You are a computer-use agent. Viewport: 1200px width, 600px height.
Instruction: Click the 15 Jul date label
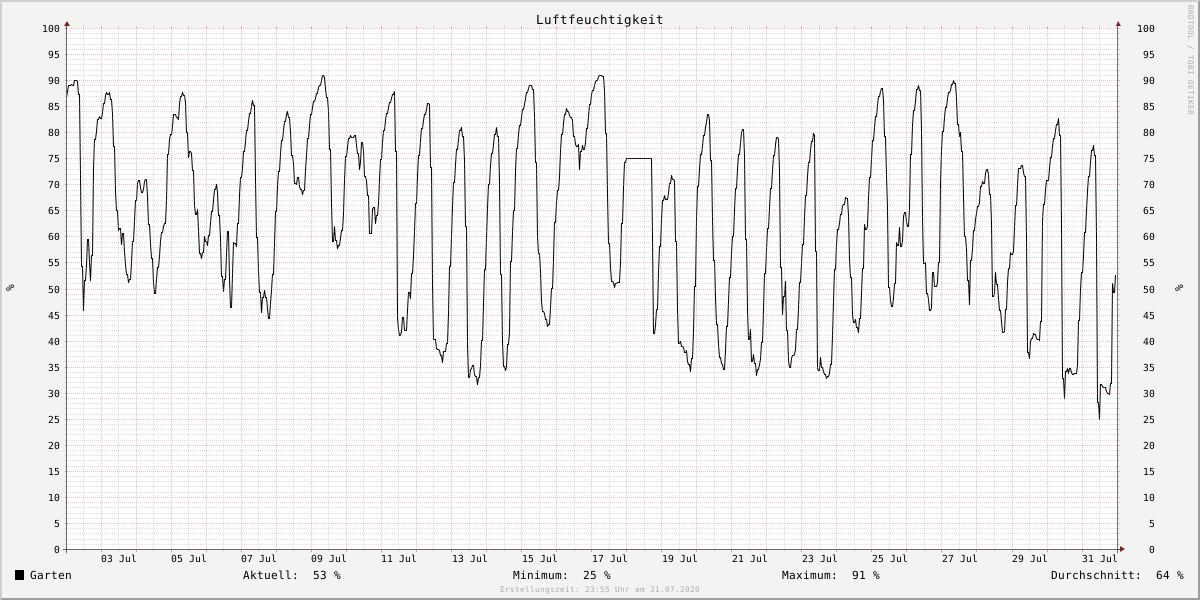539,559
